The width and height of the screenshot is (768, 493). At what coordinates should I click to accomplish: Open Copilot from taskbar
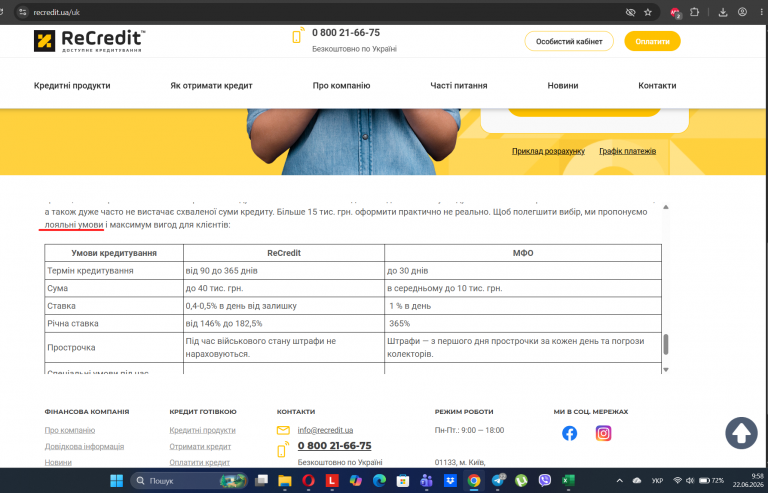point(356,481)
